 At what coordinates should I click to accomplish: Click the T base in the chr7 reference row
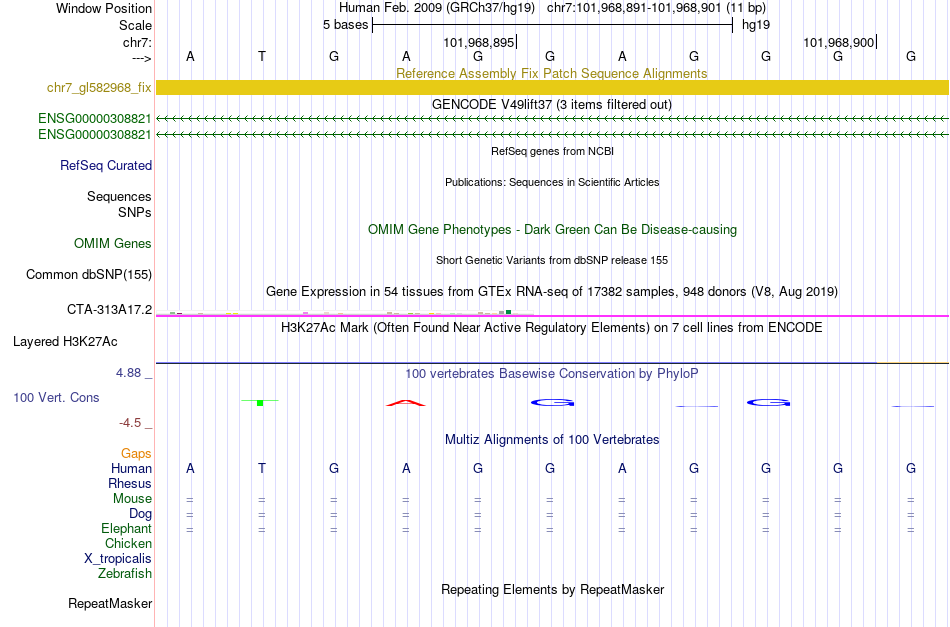coord(262,56)
